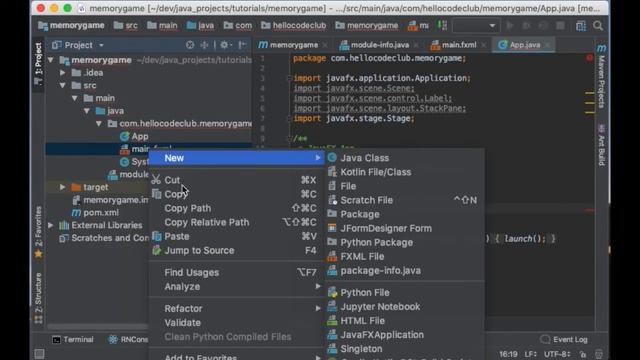Click the Run arrow in toolbar
Viewport: 640px width, 360px height.
[510, 26]
